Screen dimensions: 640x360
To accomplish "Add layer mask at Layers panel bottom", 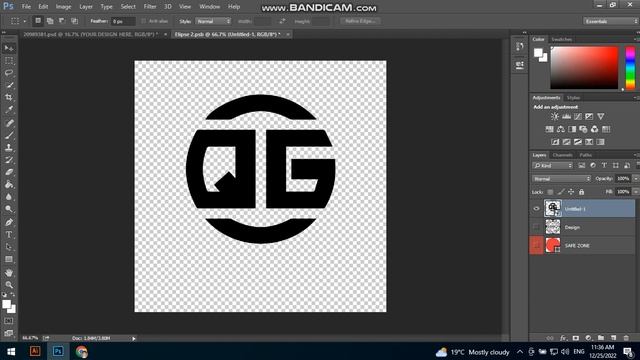I will pos(576,338).
